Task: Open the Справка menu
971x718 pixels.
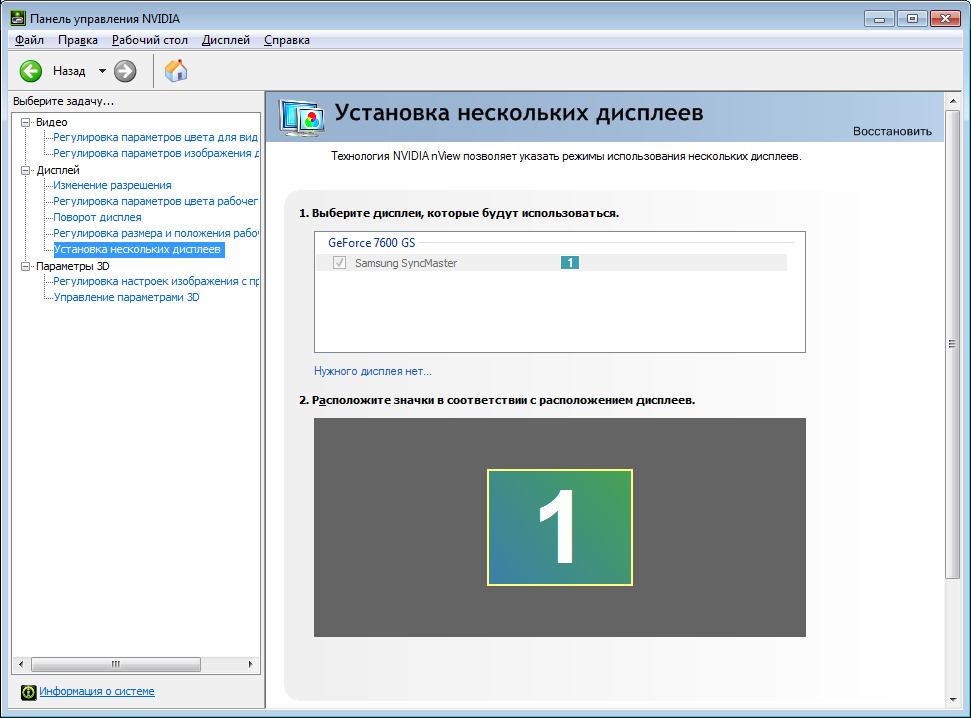Action: (287, 40)
